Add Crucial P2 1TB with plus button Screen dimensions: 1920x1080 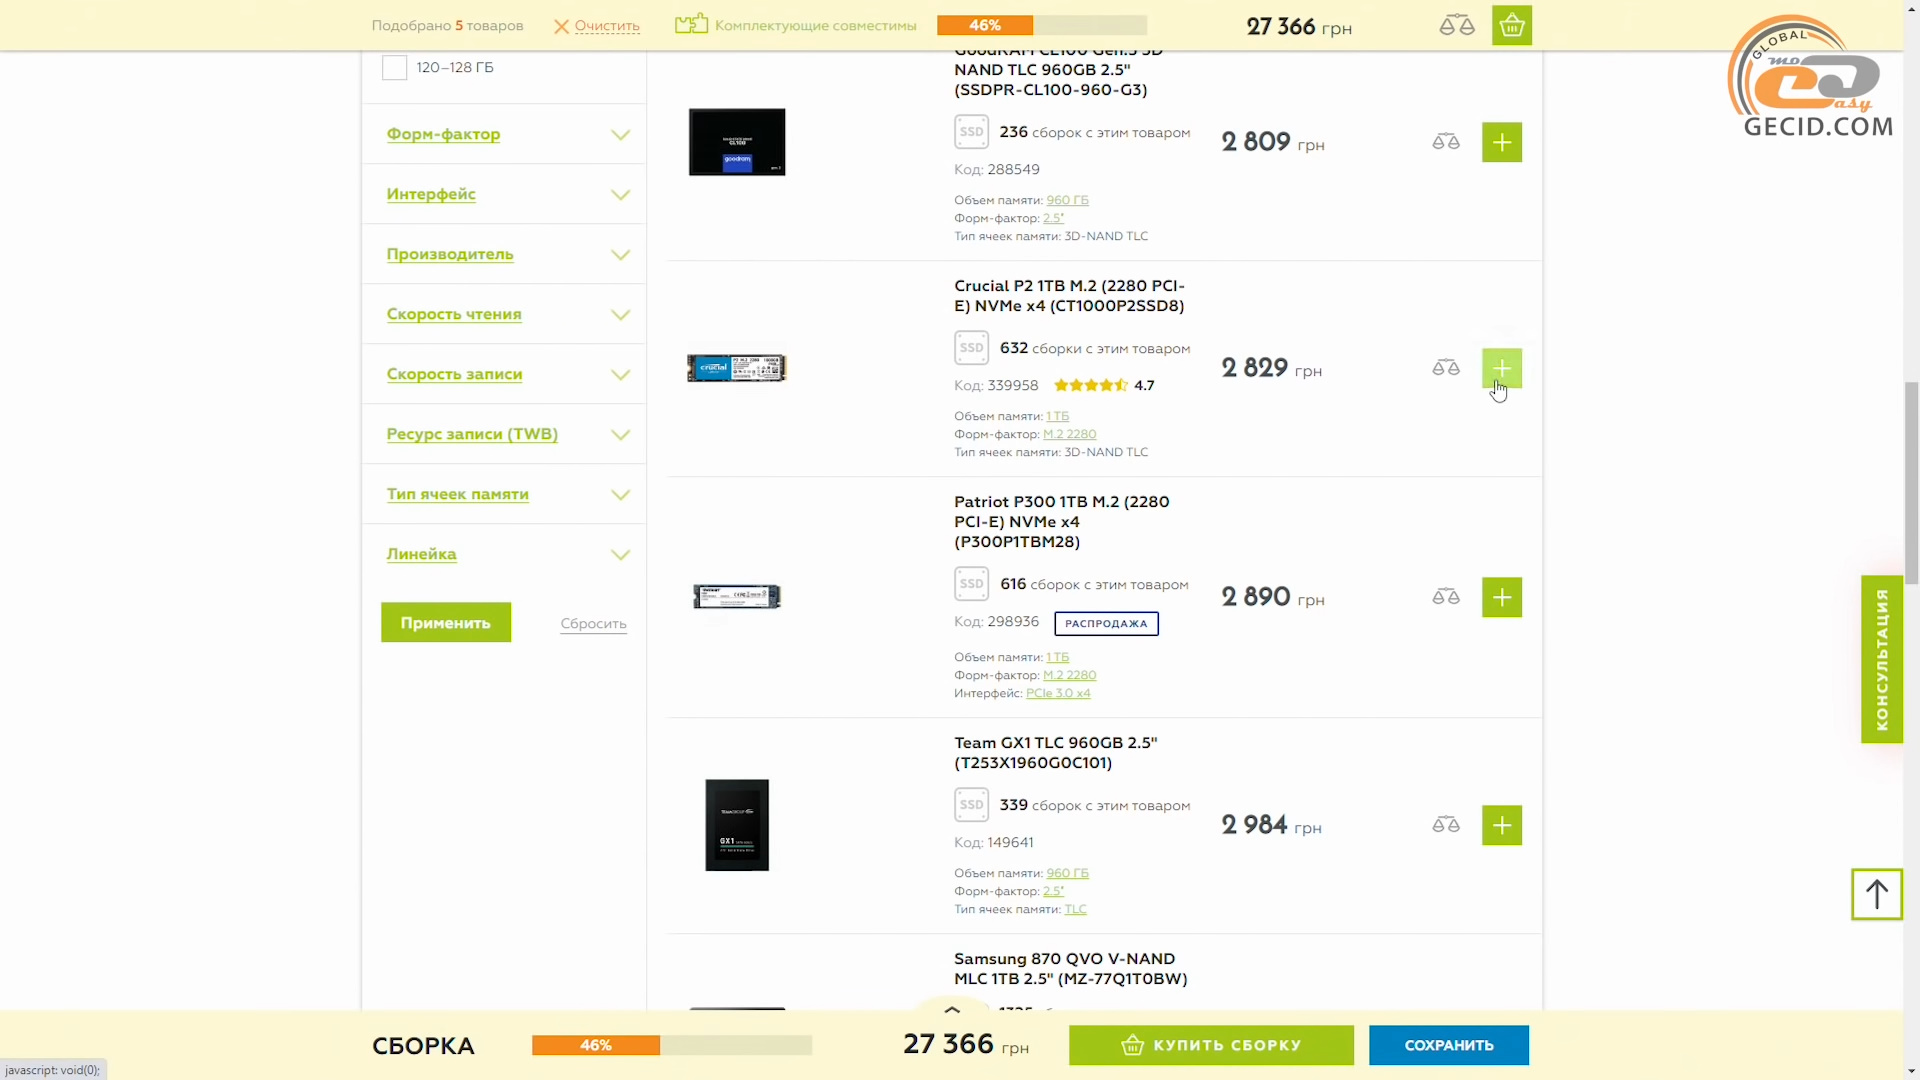tap(1501, 368)
